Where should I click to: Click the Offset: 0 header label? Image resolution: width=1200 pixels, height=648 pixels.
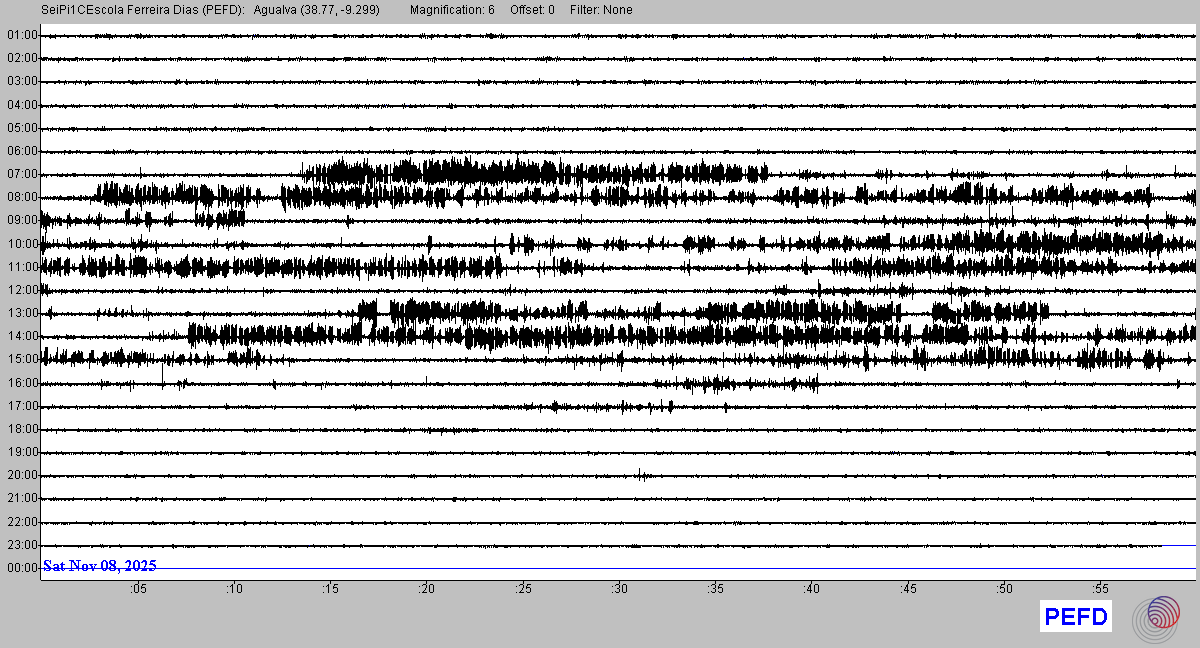[x=532, y=10]
